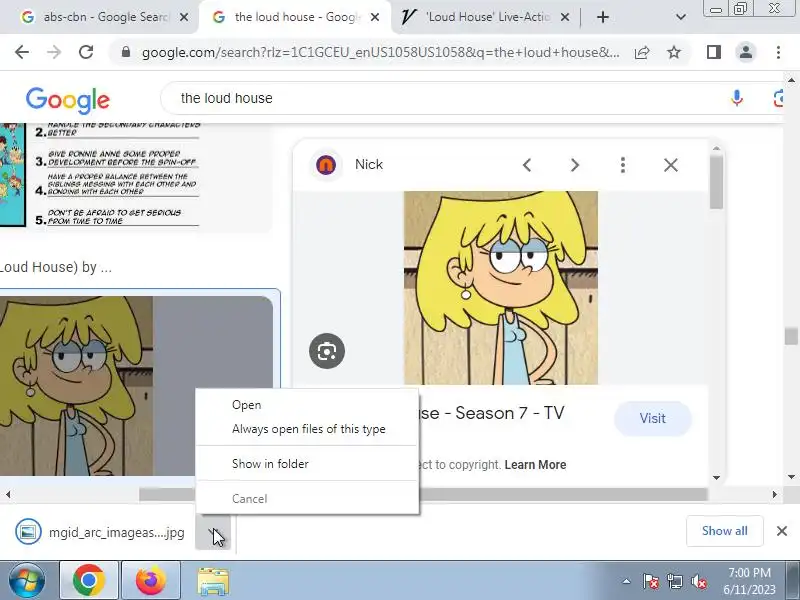Click the muted volume tray icon
The image size is (800, 600).
698,581
